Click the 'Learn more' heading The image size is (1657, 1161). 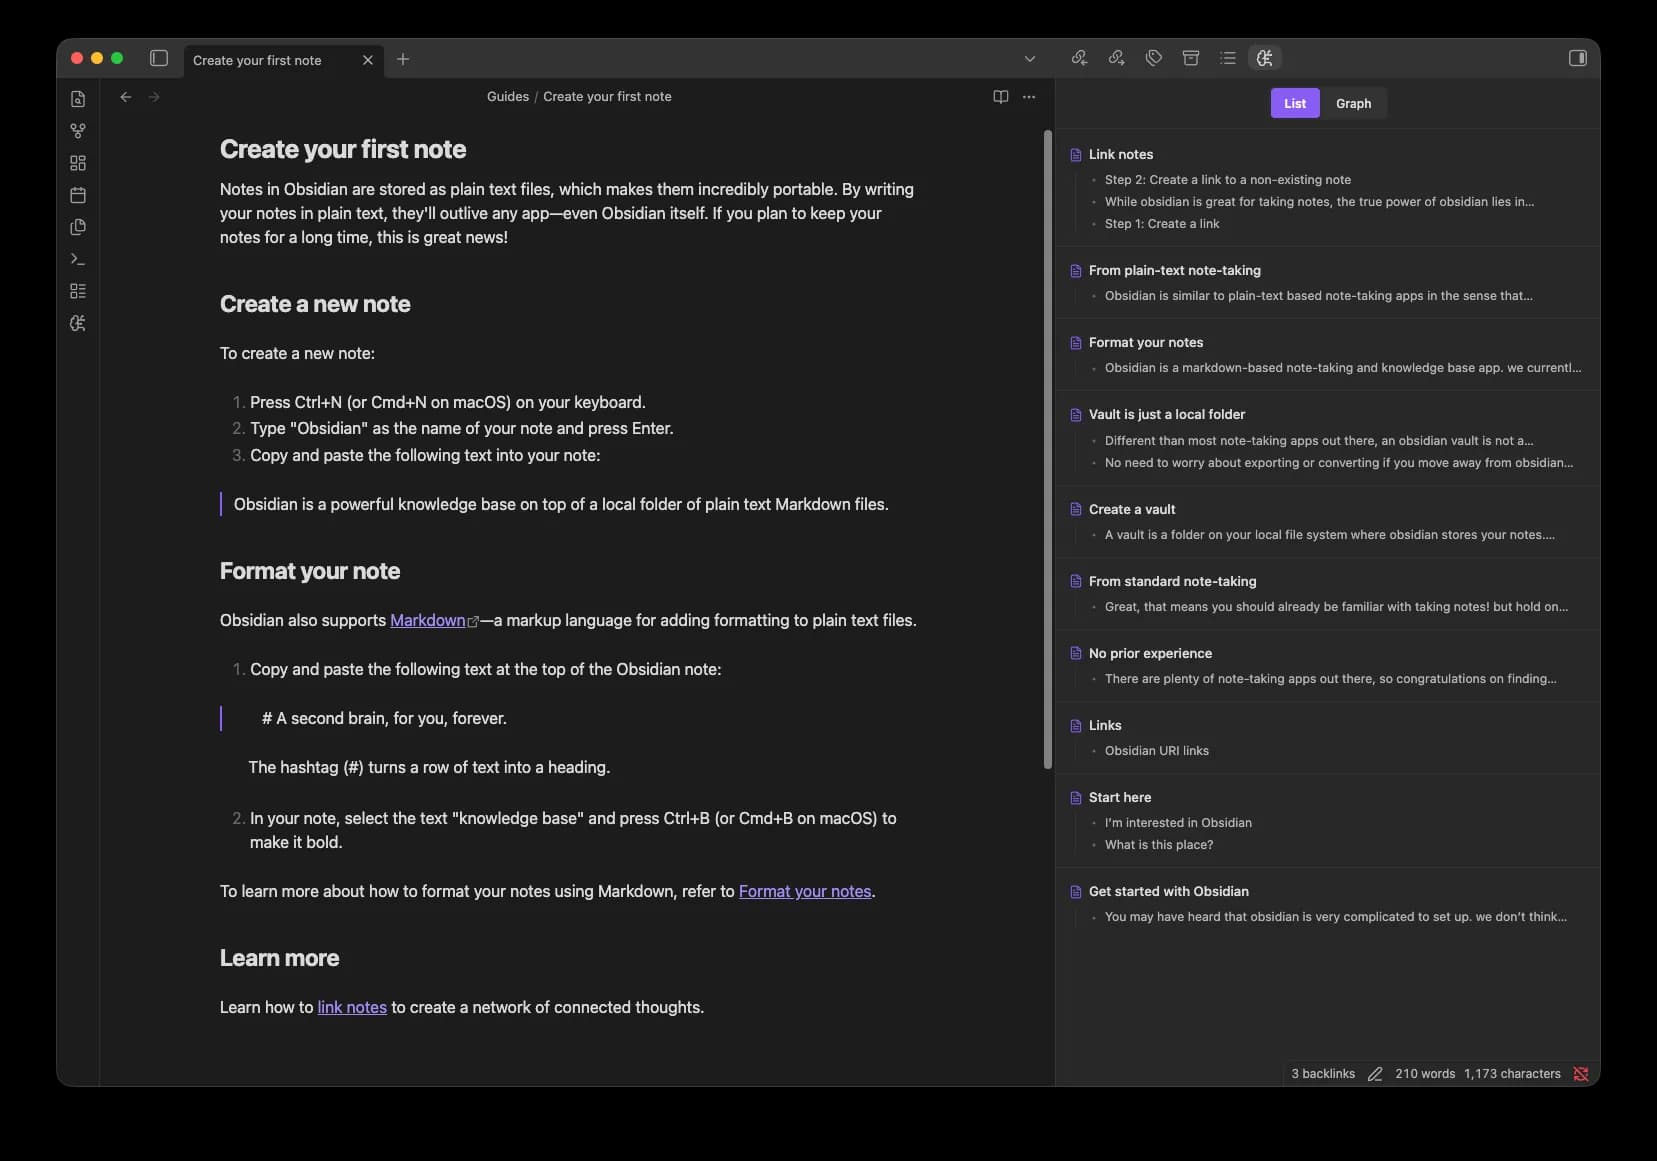[279, 958]
